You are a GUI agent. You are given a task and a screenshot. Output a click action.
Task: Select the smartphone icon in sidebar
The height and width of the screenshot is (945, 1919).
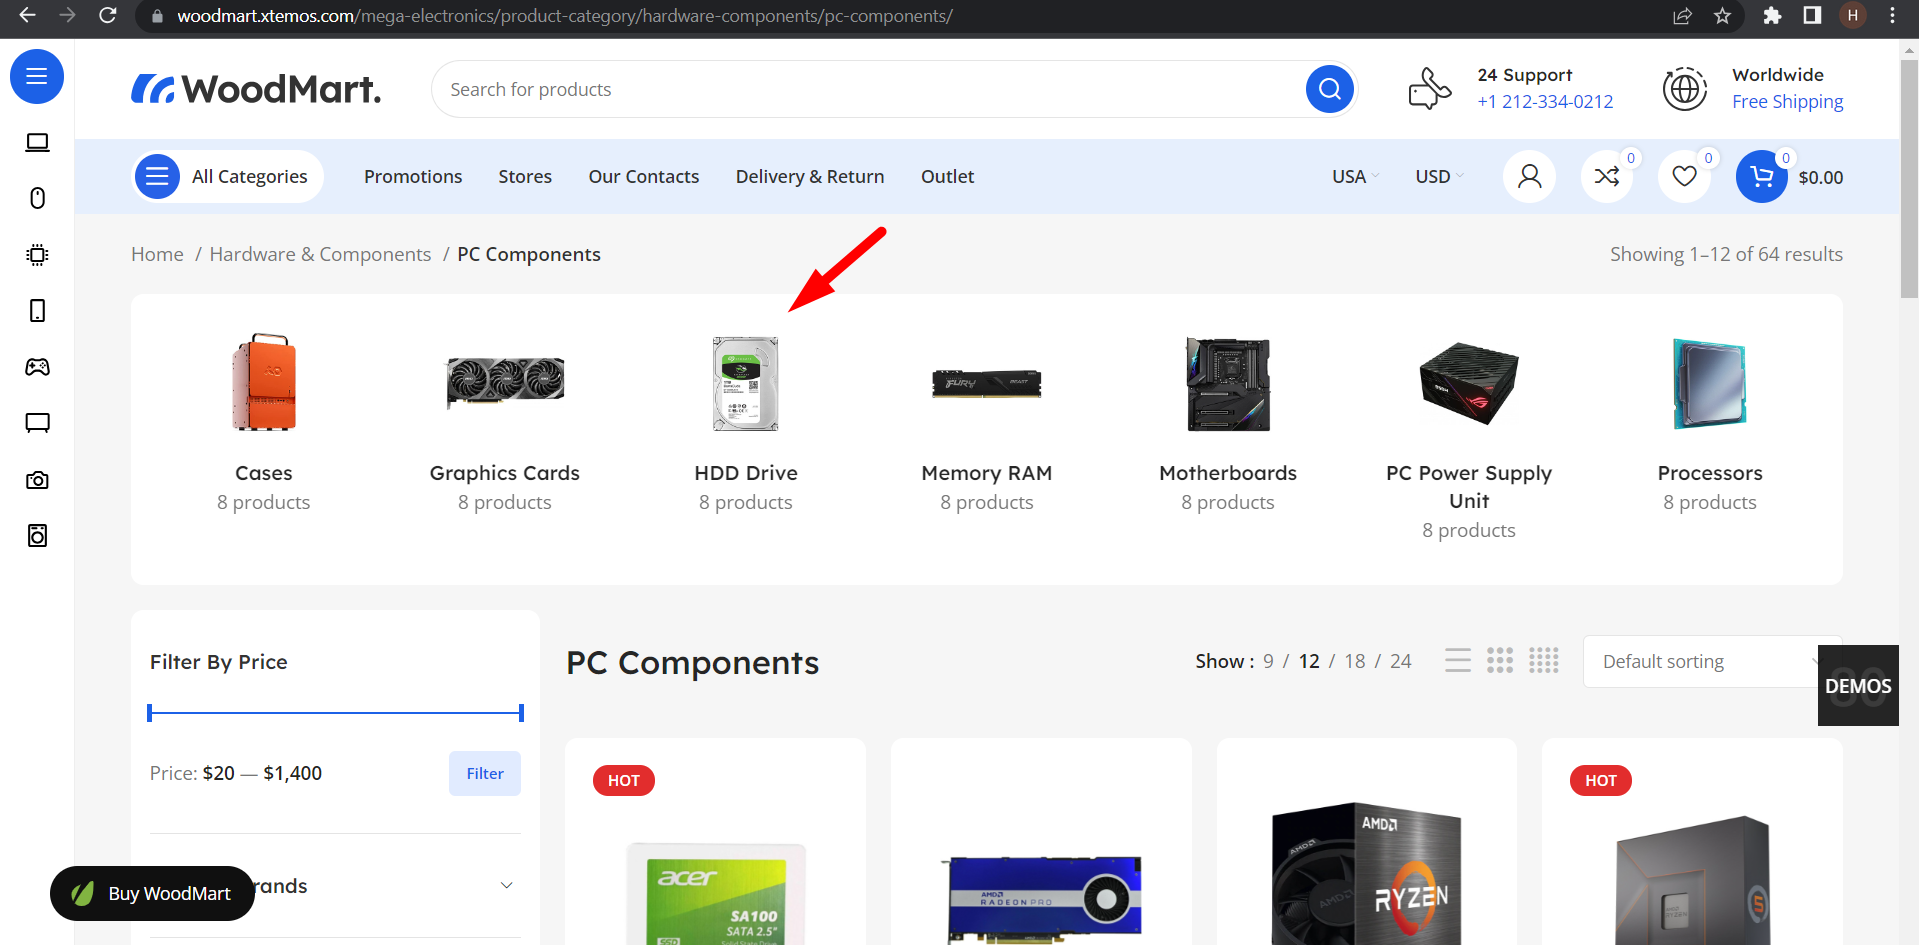[37, 310]
